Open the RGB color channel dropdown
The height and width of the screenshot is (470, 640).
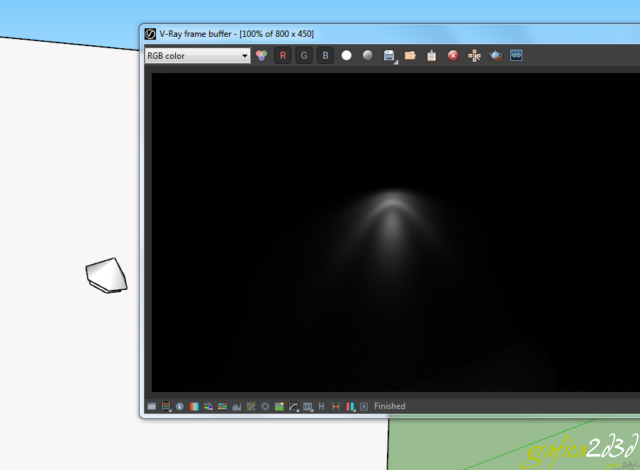tap(198, 56)
